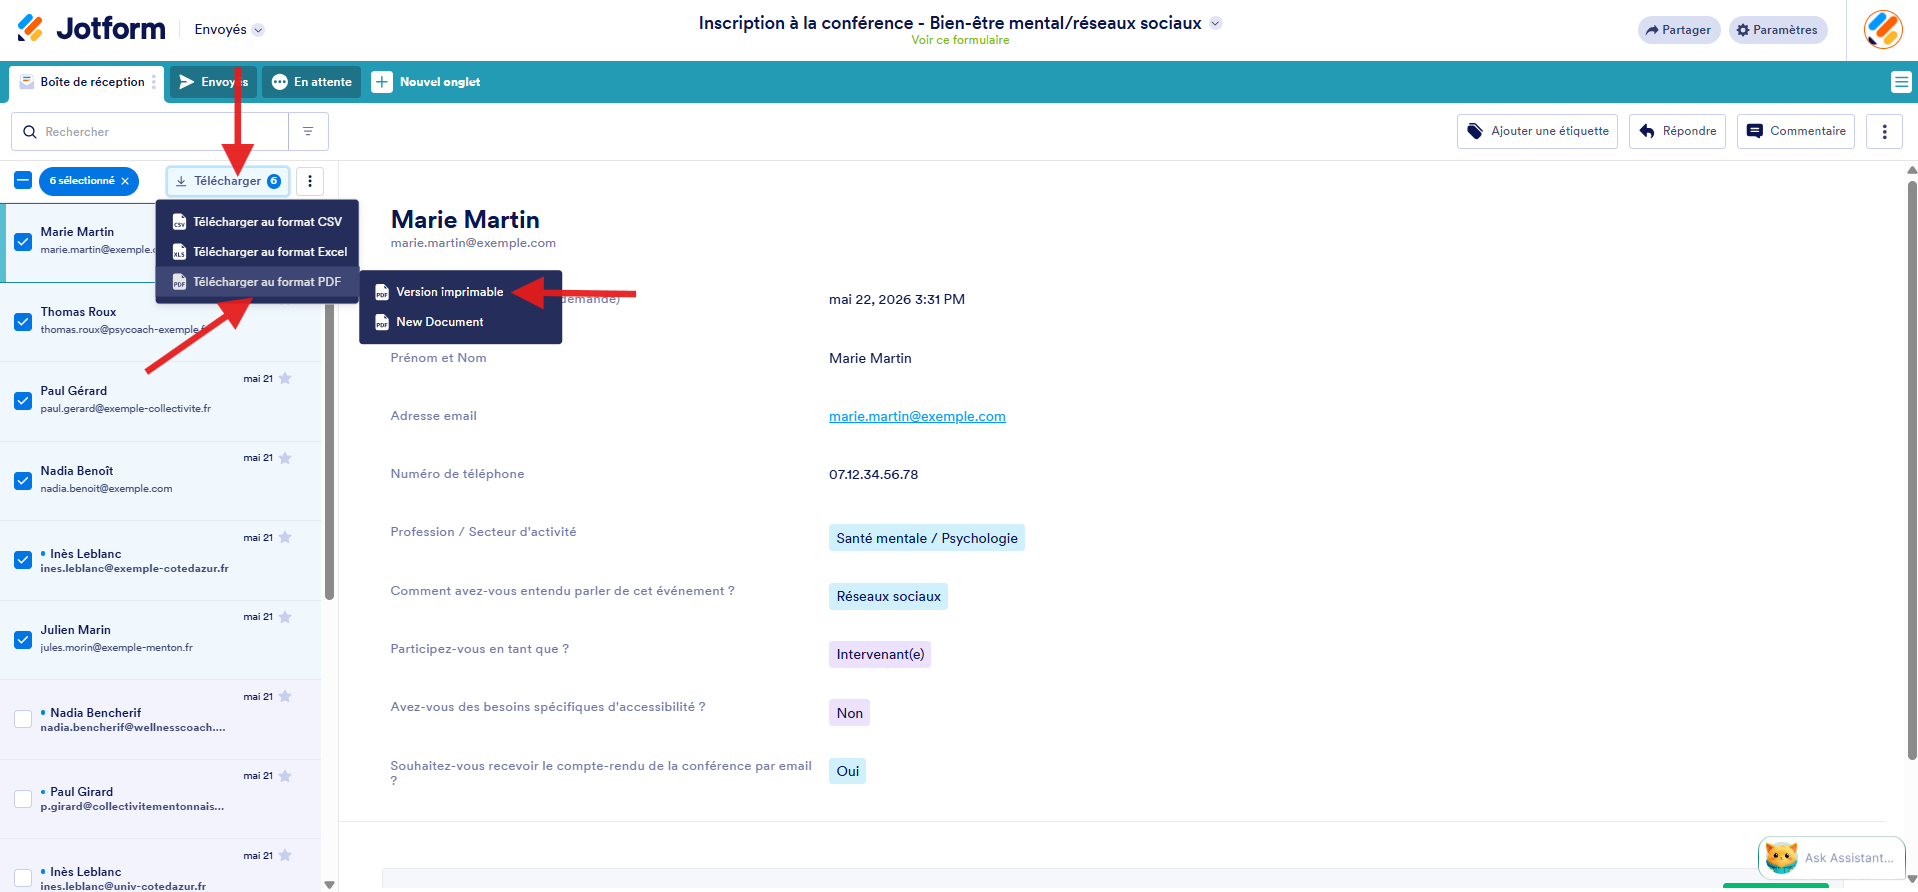Screen dimensions: 1918x892
Task: Toggle the select-all checkbox
Action: point(23,181)
